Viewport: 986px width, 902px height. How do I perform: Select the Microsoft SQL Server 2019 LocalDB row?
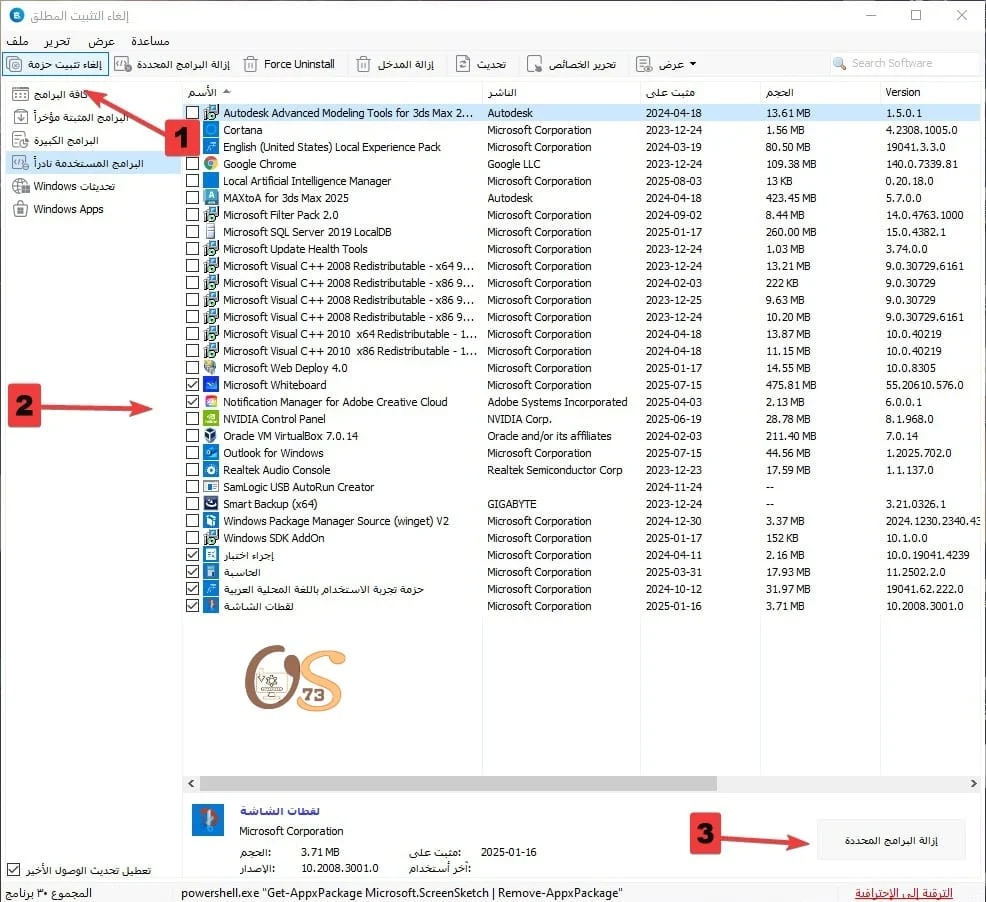[x=582, y=231]
